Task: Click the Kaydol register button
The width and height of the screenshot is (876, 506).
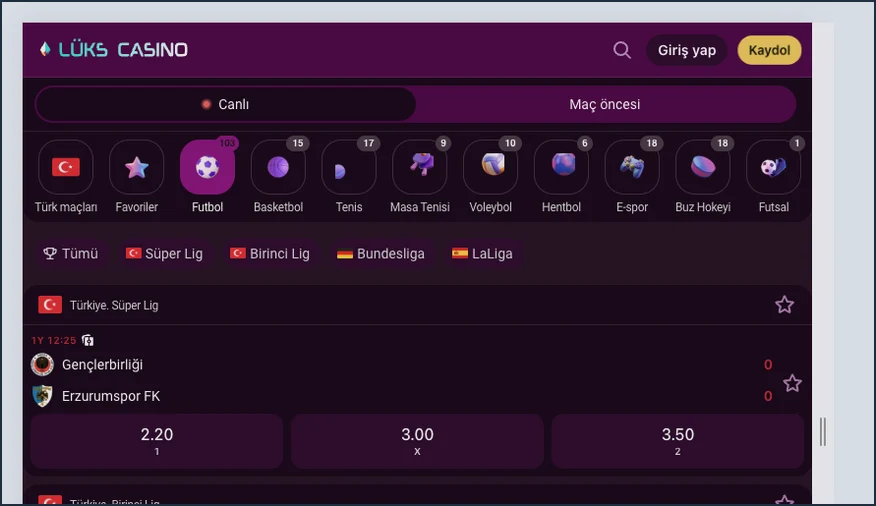Action: coord(769,50)
